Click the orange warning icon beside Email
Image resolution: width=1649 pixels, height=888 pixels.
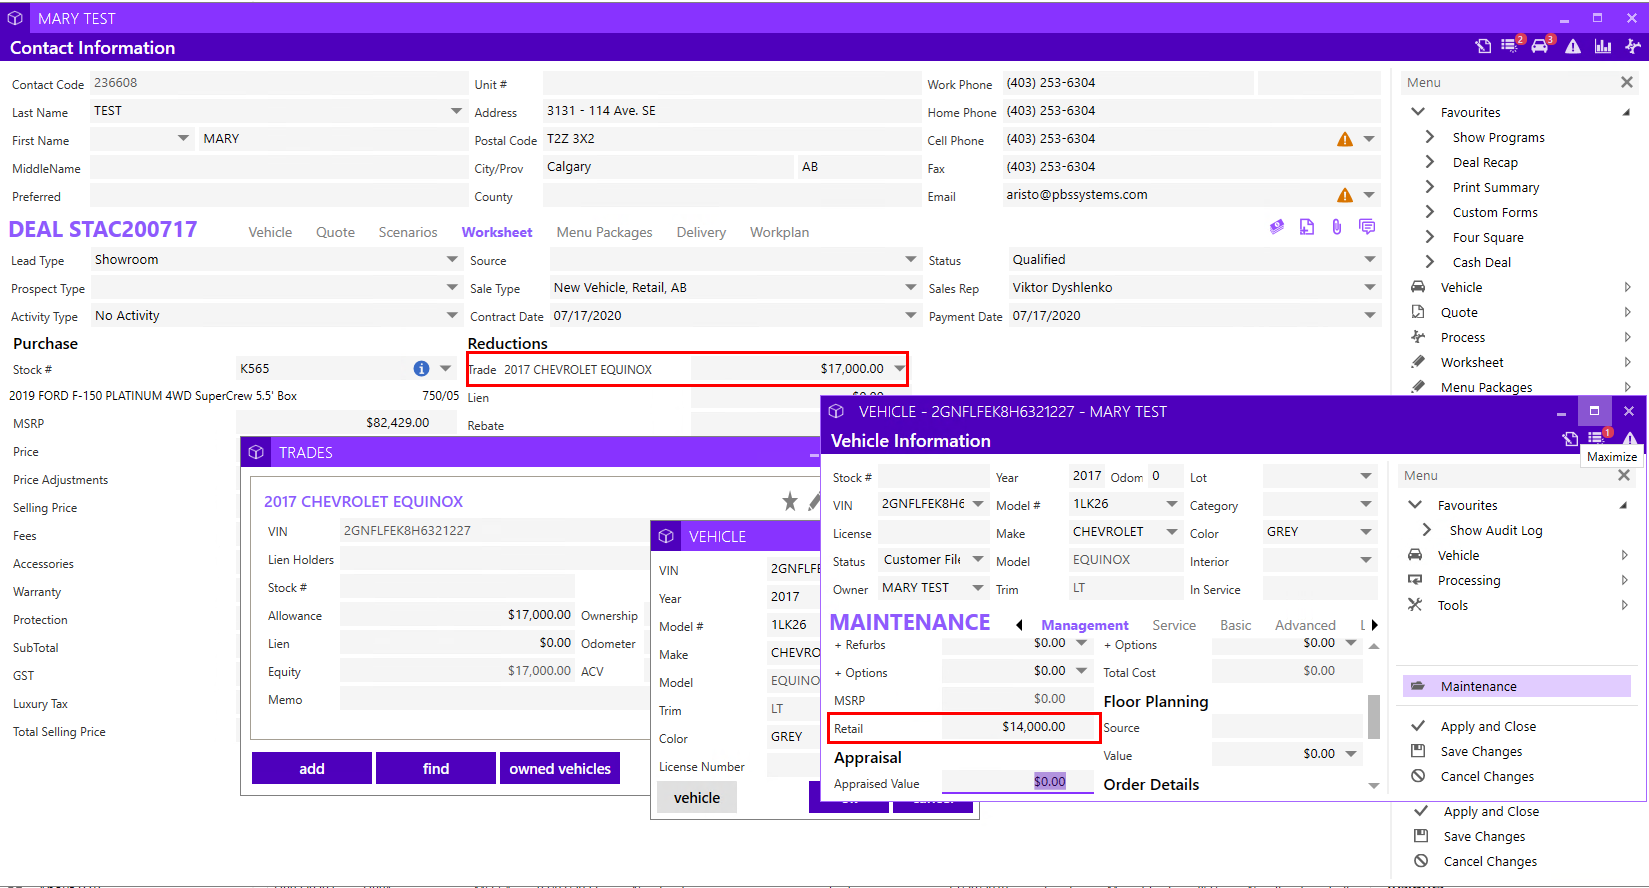1345,195
